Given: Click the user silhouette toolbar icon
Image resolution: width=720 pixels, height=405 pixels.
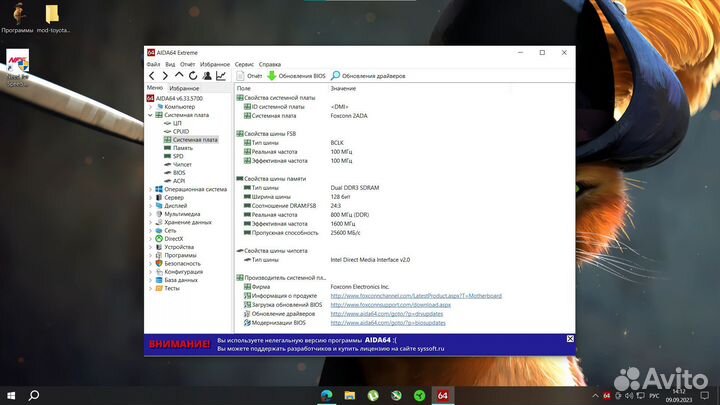Looking at the screenshot, I should point(207,76).
